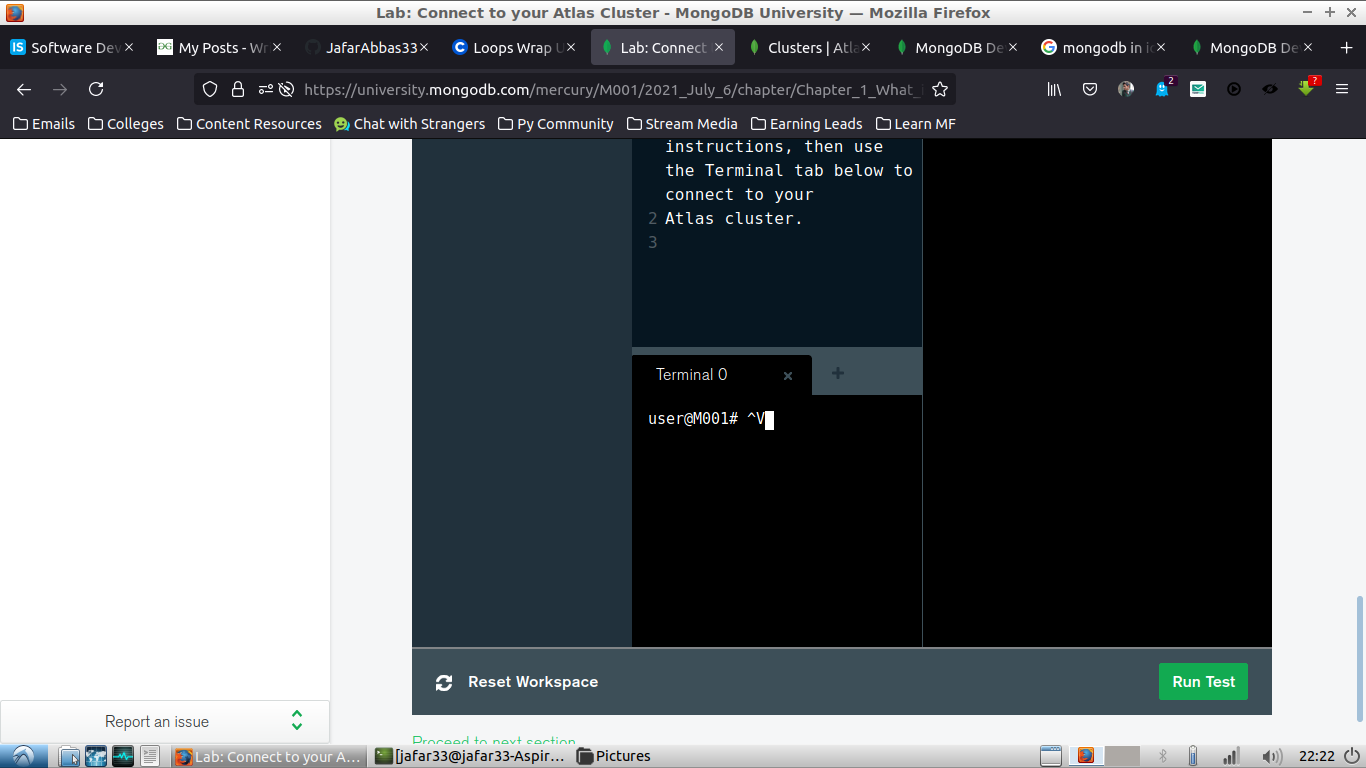Open the Emails bookmark folder
The image size is (1366, 768).
44,124
